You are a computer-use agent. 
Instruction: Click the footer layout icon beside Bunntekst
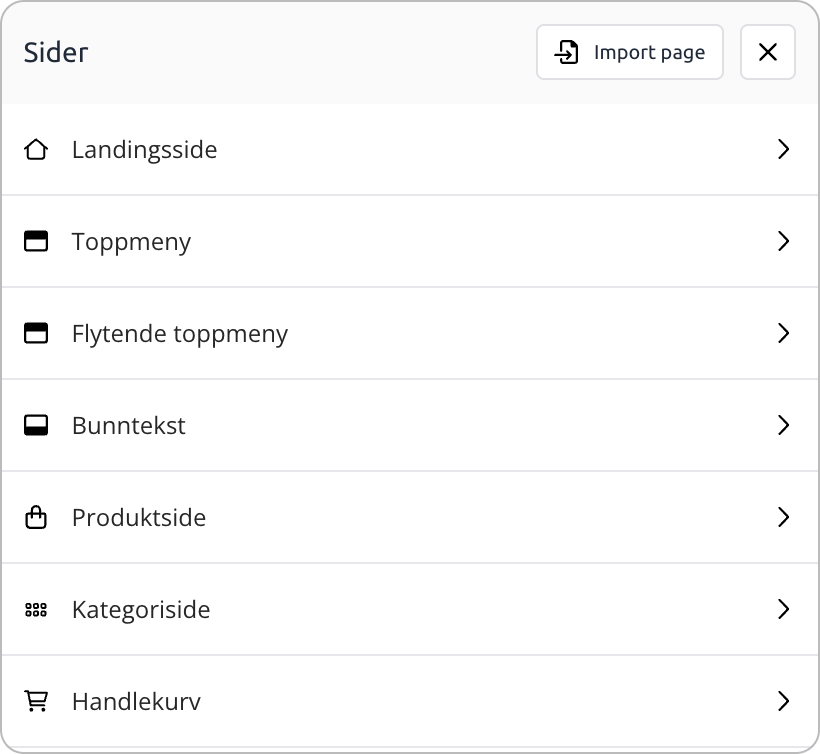[36, 426]
